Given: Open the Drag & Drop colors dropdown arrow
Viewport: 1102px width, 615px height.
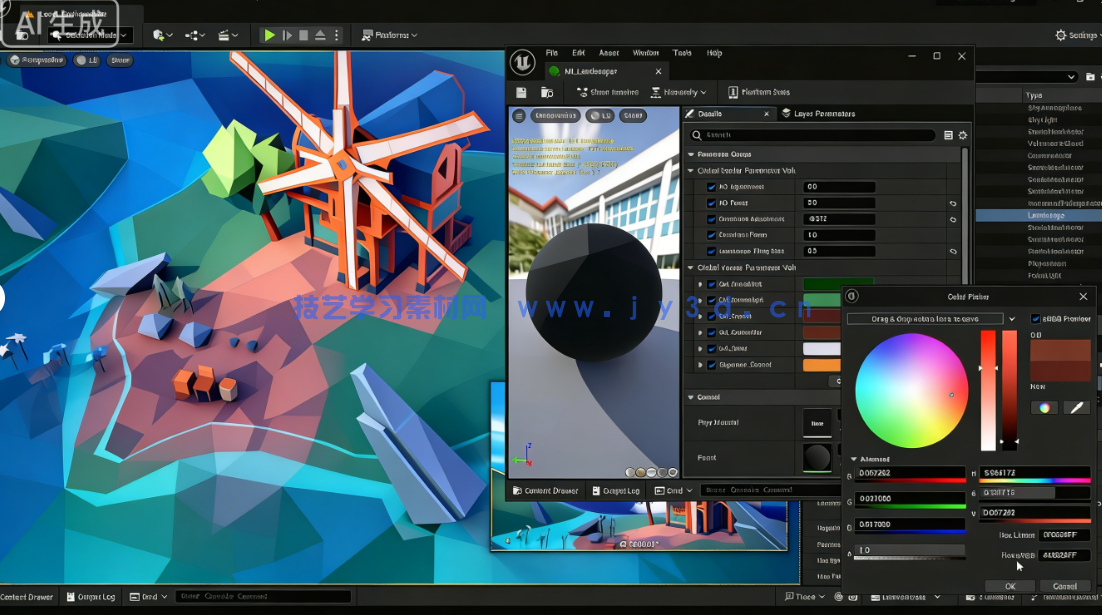Looking at the screenshot, I should (1012, 318).
